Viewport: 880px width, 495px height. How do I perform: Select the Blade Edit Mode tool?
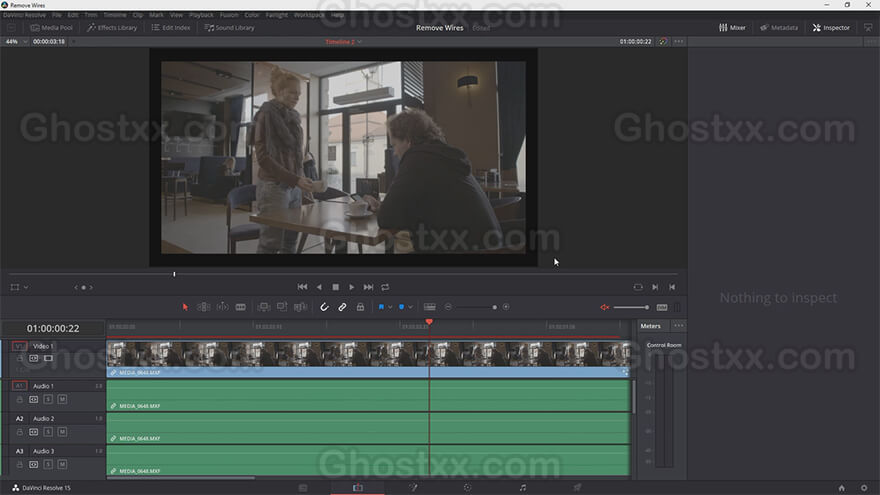(241, 307)
